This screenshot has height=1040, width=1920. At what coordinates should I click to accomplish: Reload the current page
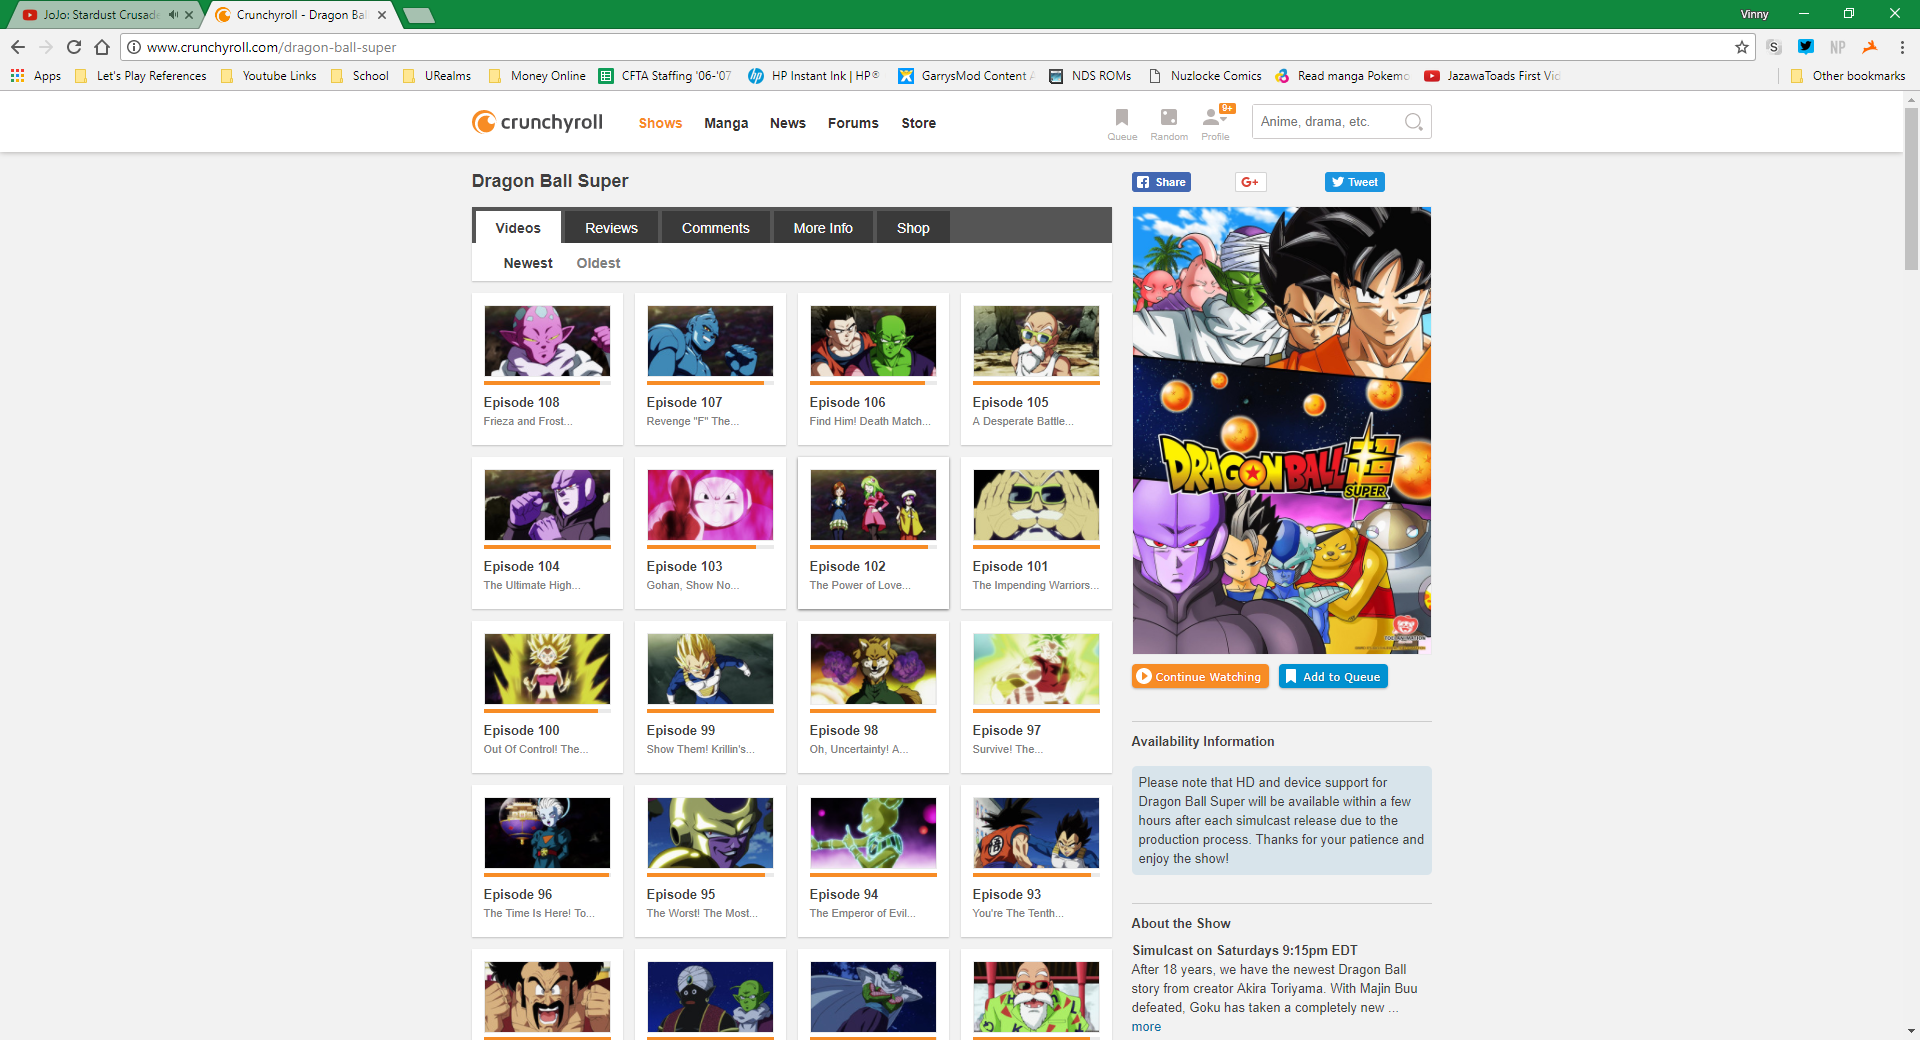point(74,47)
